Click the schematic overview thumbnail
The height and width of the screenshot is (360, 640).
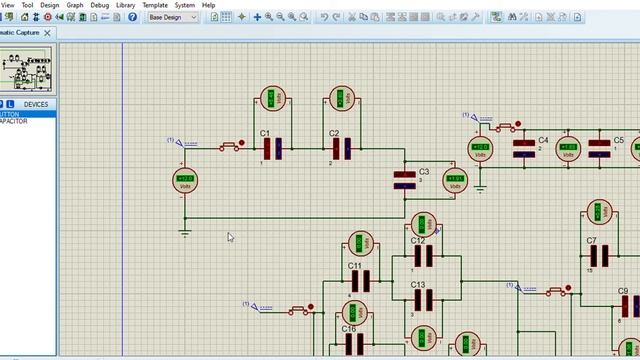[x=26, y=69]
